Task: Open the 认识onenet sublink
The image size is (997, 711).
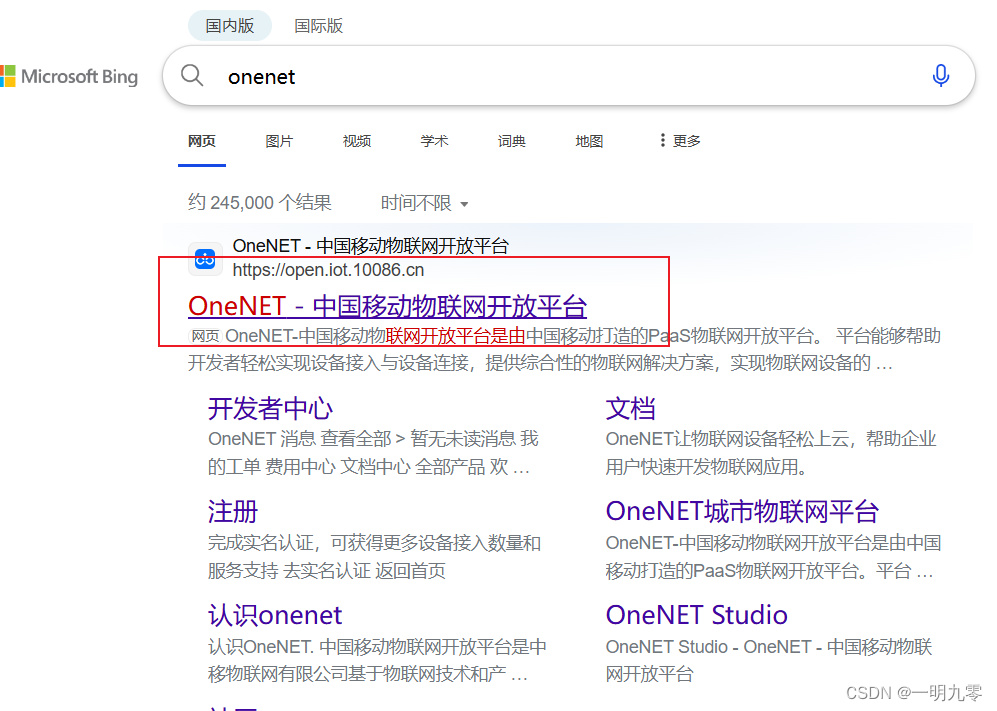Action: (275, 615)
